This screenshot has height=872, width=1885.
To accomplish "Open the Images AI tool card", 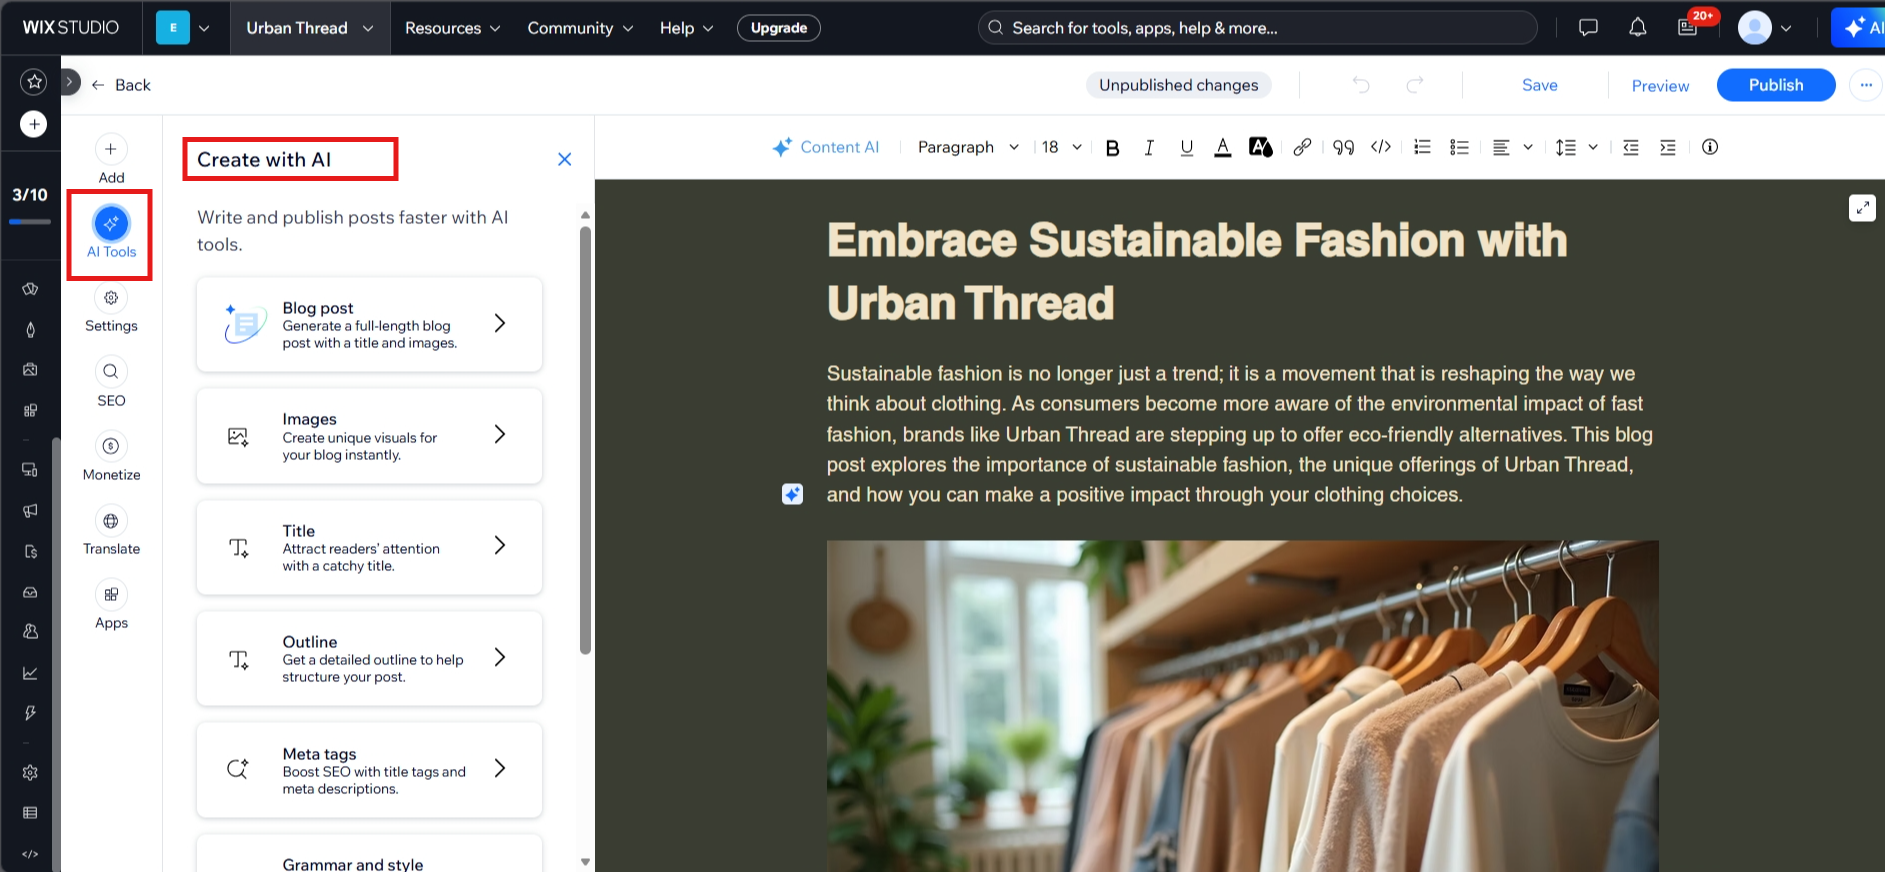I will pos(369,436).
